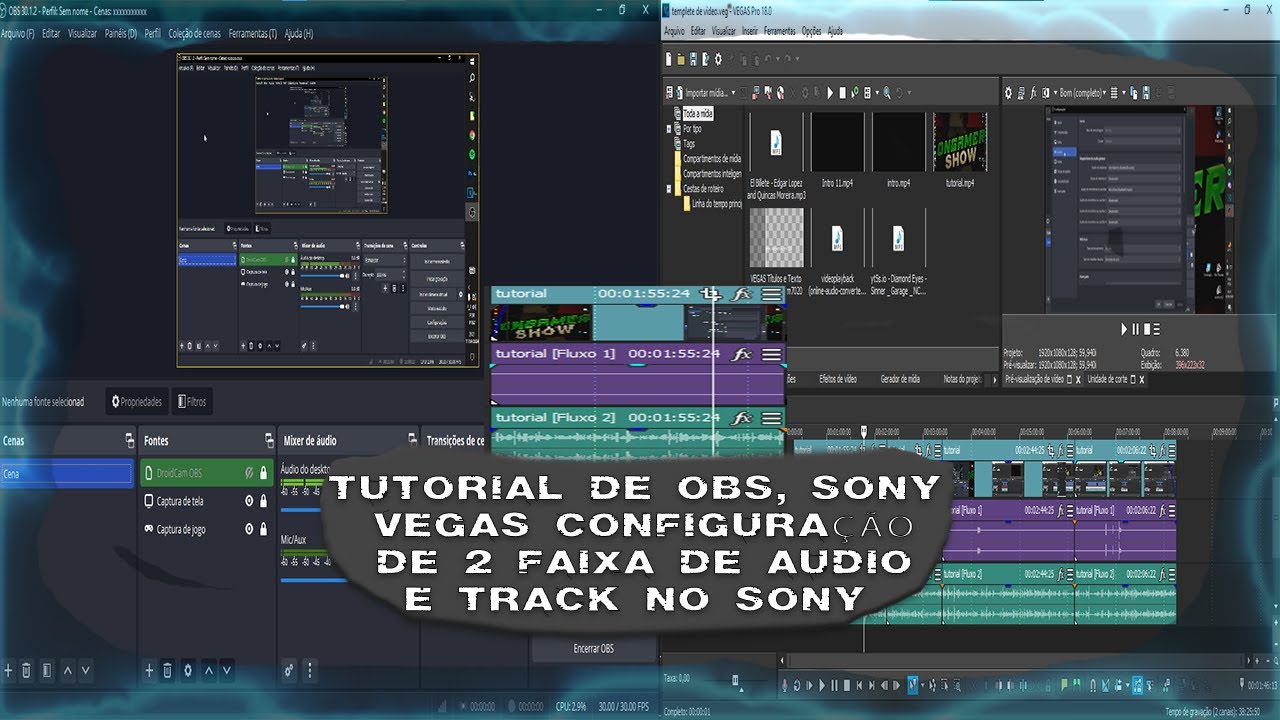The height and width of the screenshot is (720, 1280).
Task: Toggle loop playback in VEGAS transport bar
Action: tap(797, 686)
